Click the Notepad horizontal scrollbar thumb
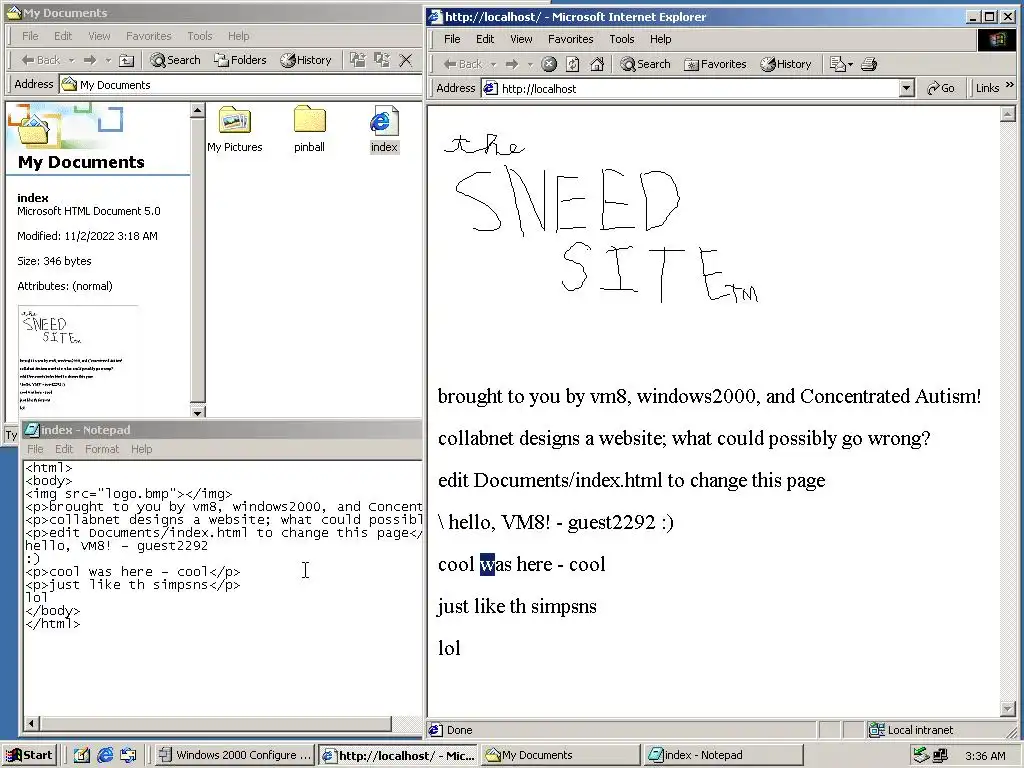 coord(216,723)
